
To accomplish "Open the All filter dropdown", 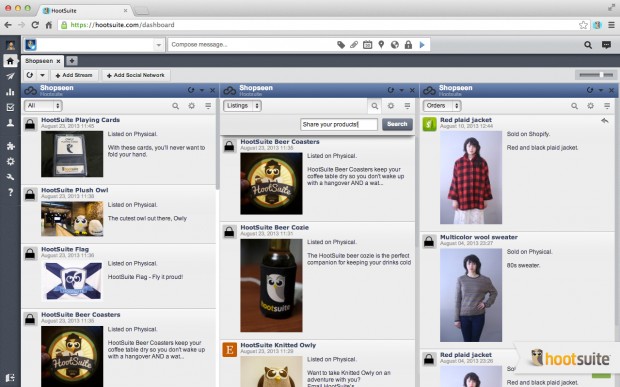I will coord(43,106).
